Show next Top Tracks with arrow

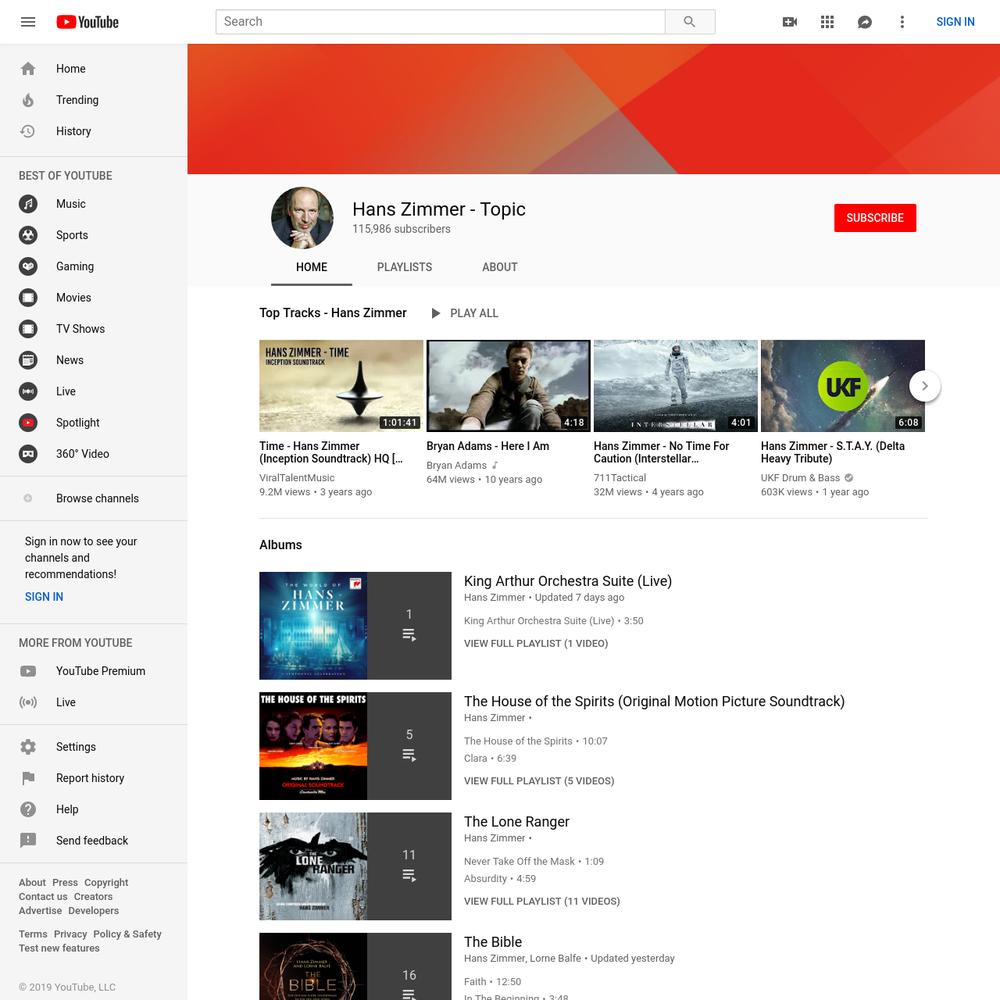point(925,386)
